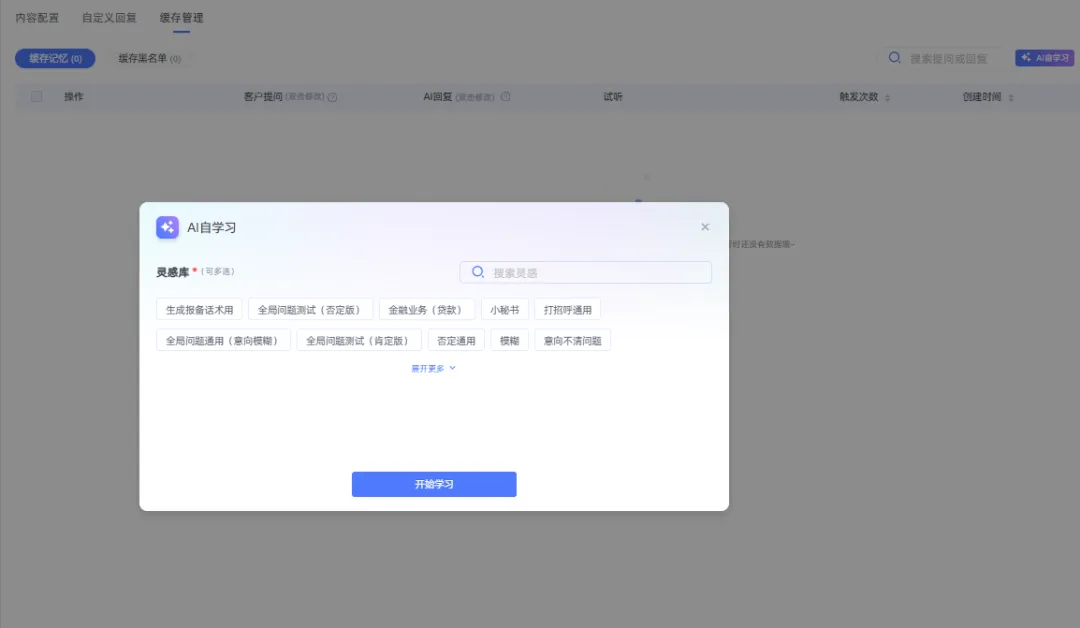Click the 灵感库 label in the dialog
Image resolution: width=1080 pixels, height=628 pixels.
172,272
